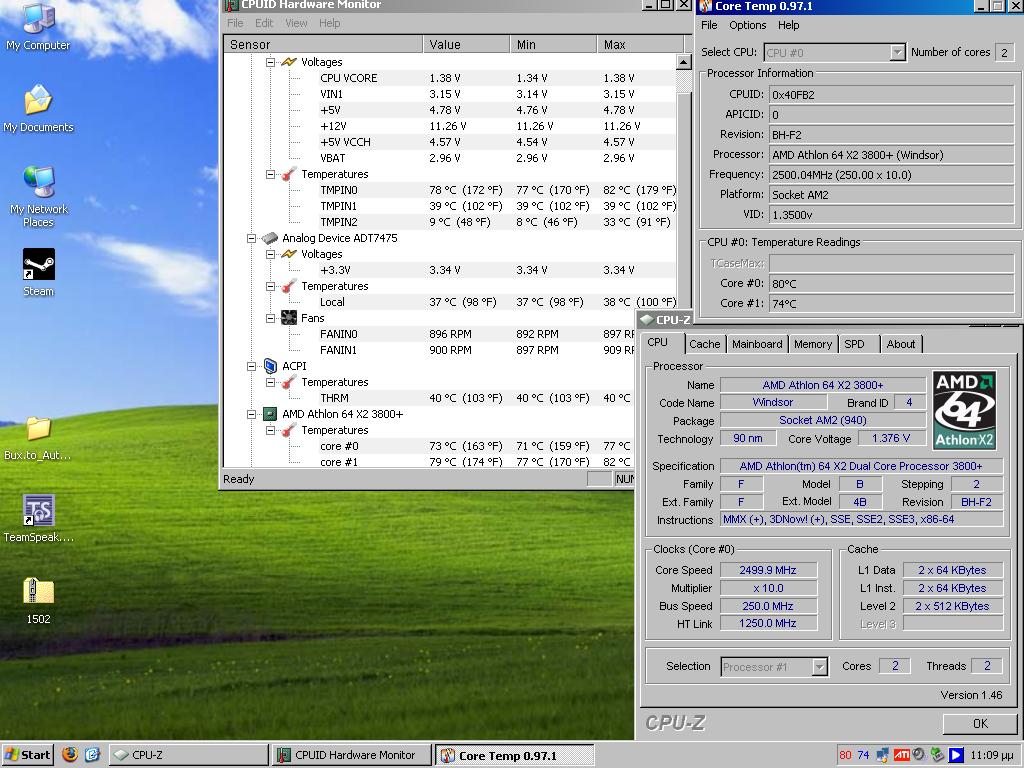
Task: Select the 1502 zip archive icon
Action: pyautogui.click(x=39, y=600)
